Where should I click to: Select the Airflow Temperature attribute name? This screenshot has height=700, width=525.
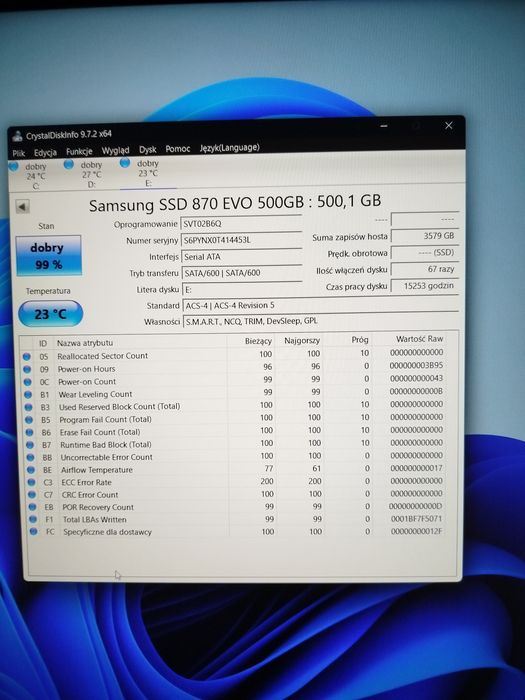point(97,470)
